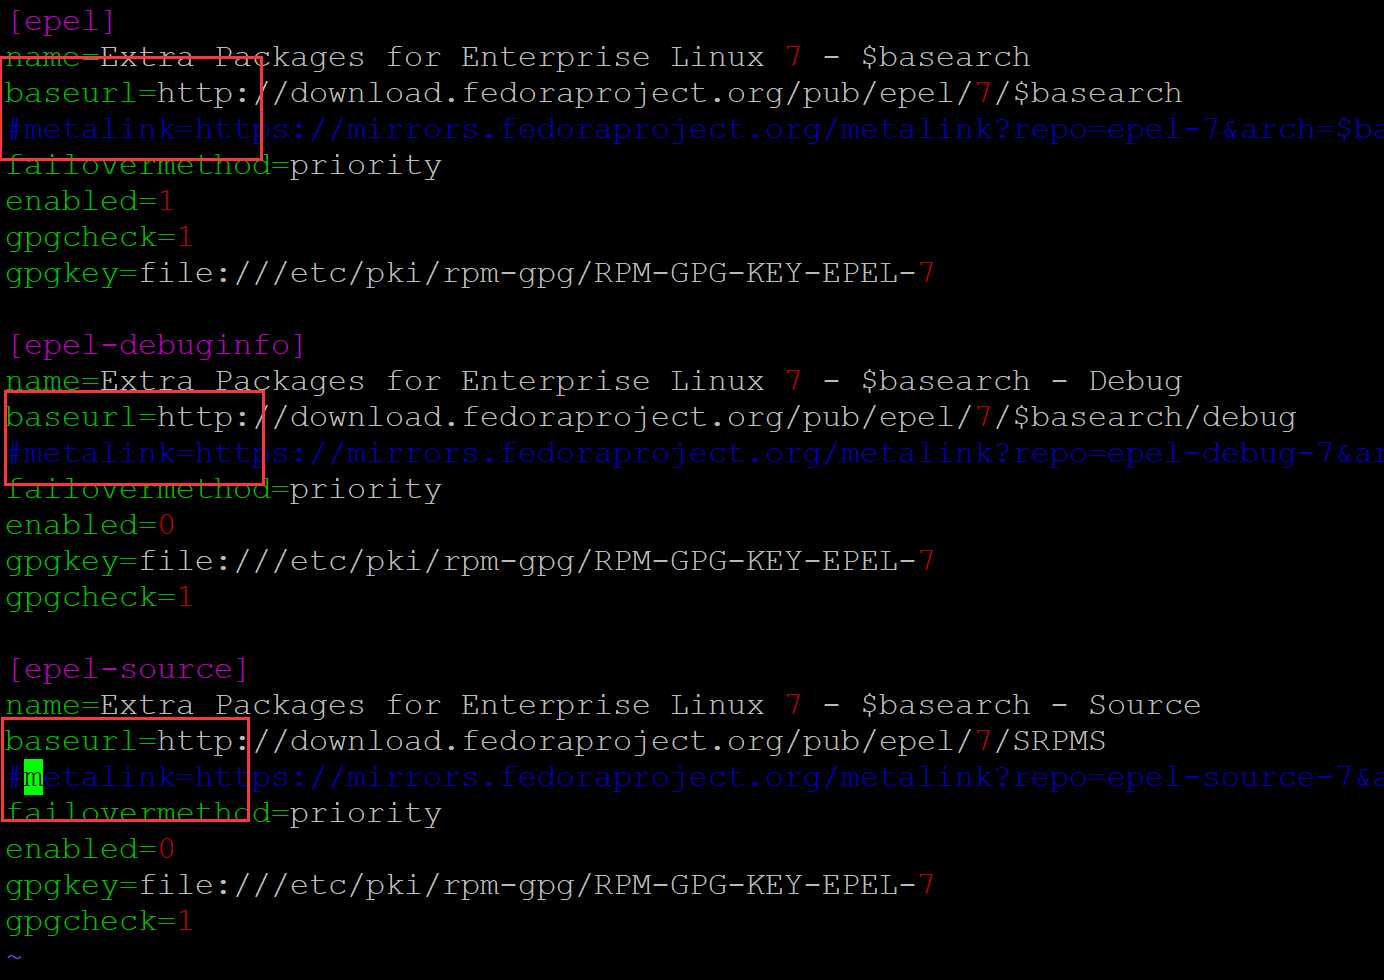Click gpgcheck=1 in the [epel-source] section
Screen dimensions: 1384x980
pos(99,921)
